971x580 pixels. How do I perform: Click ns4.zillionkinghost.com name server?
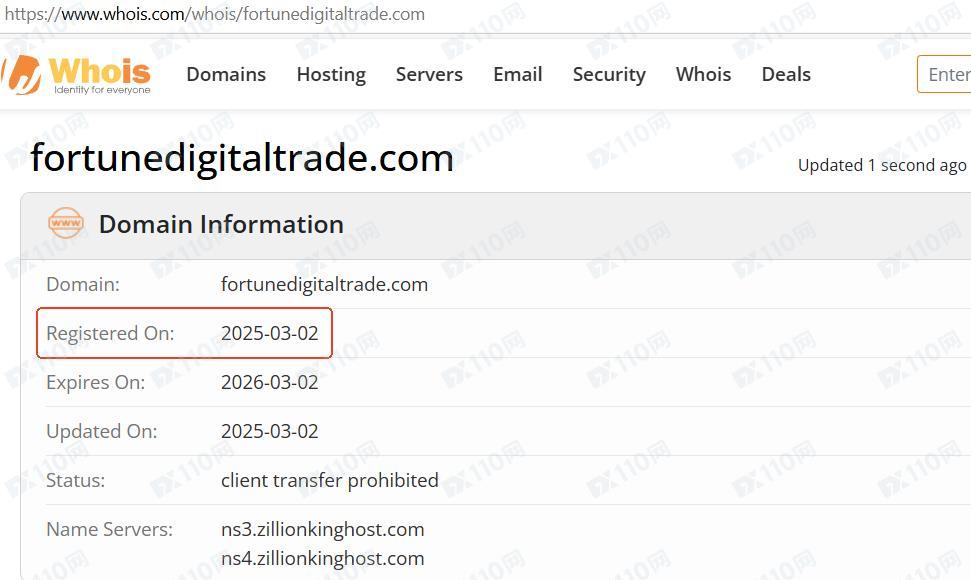(x=323, y=558)
